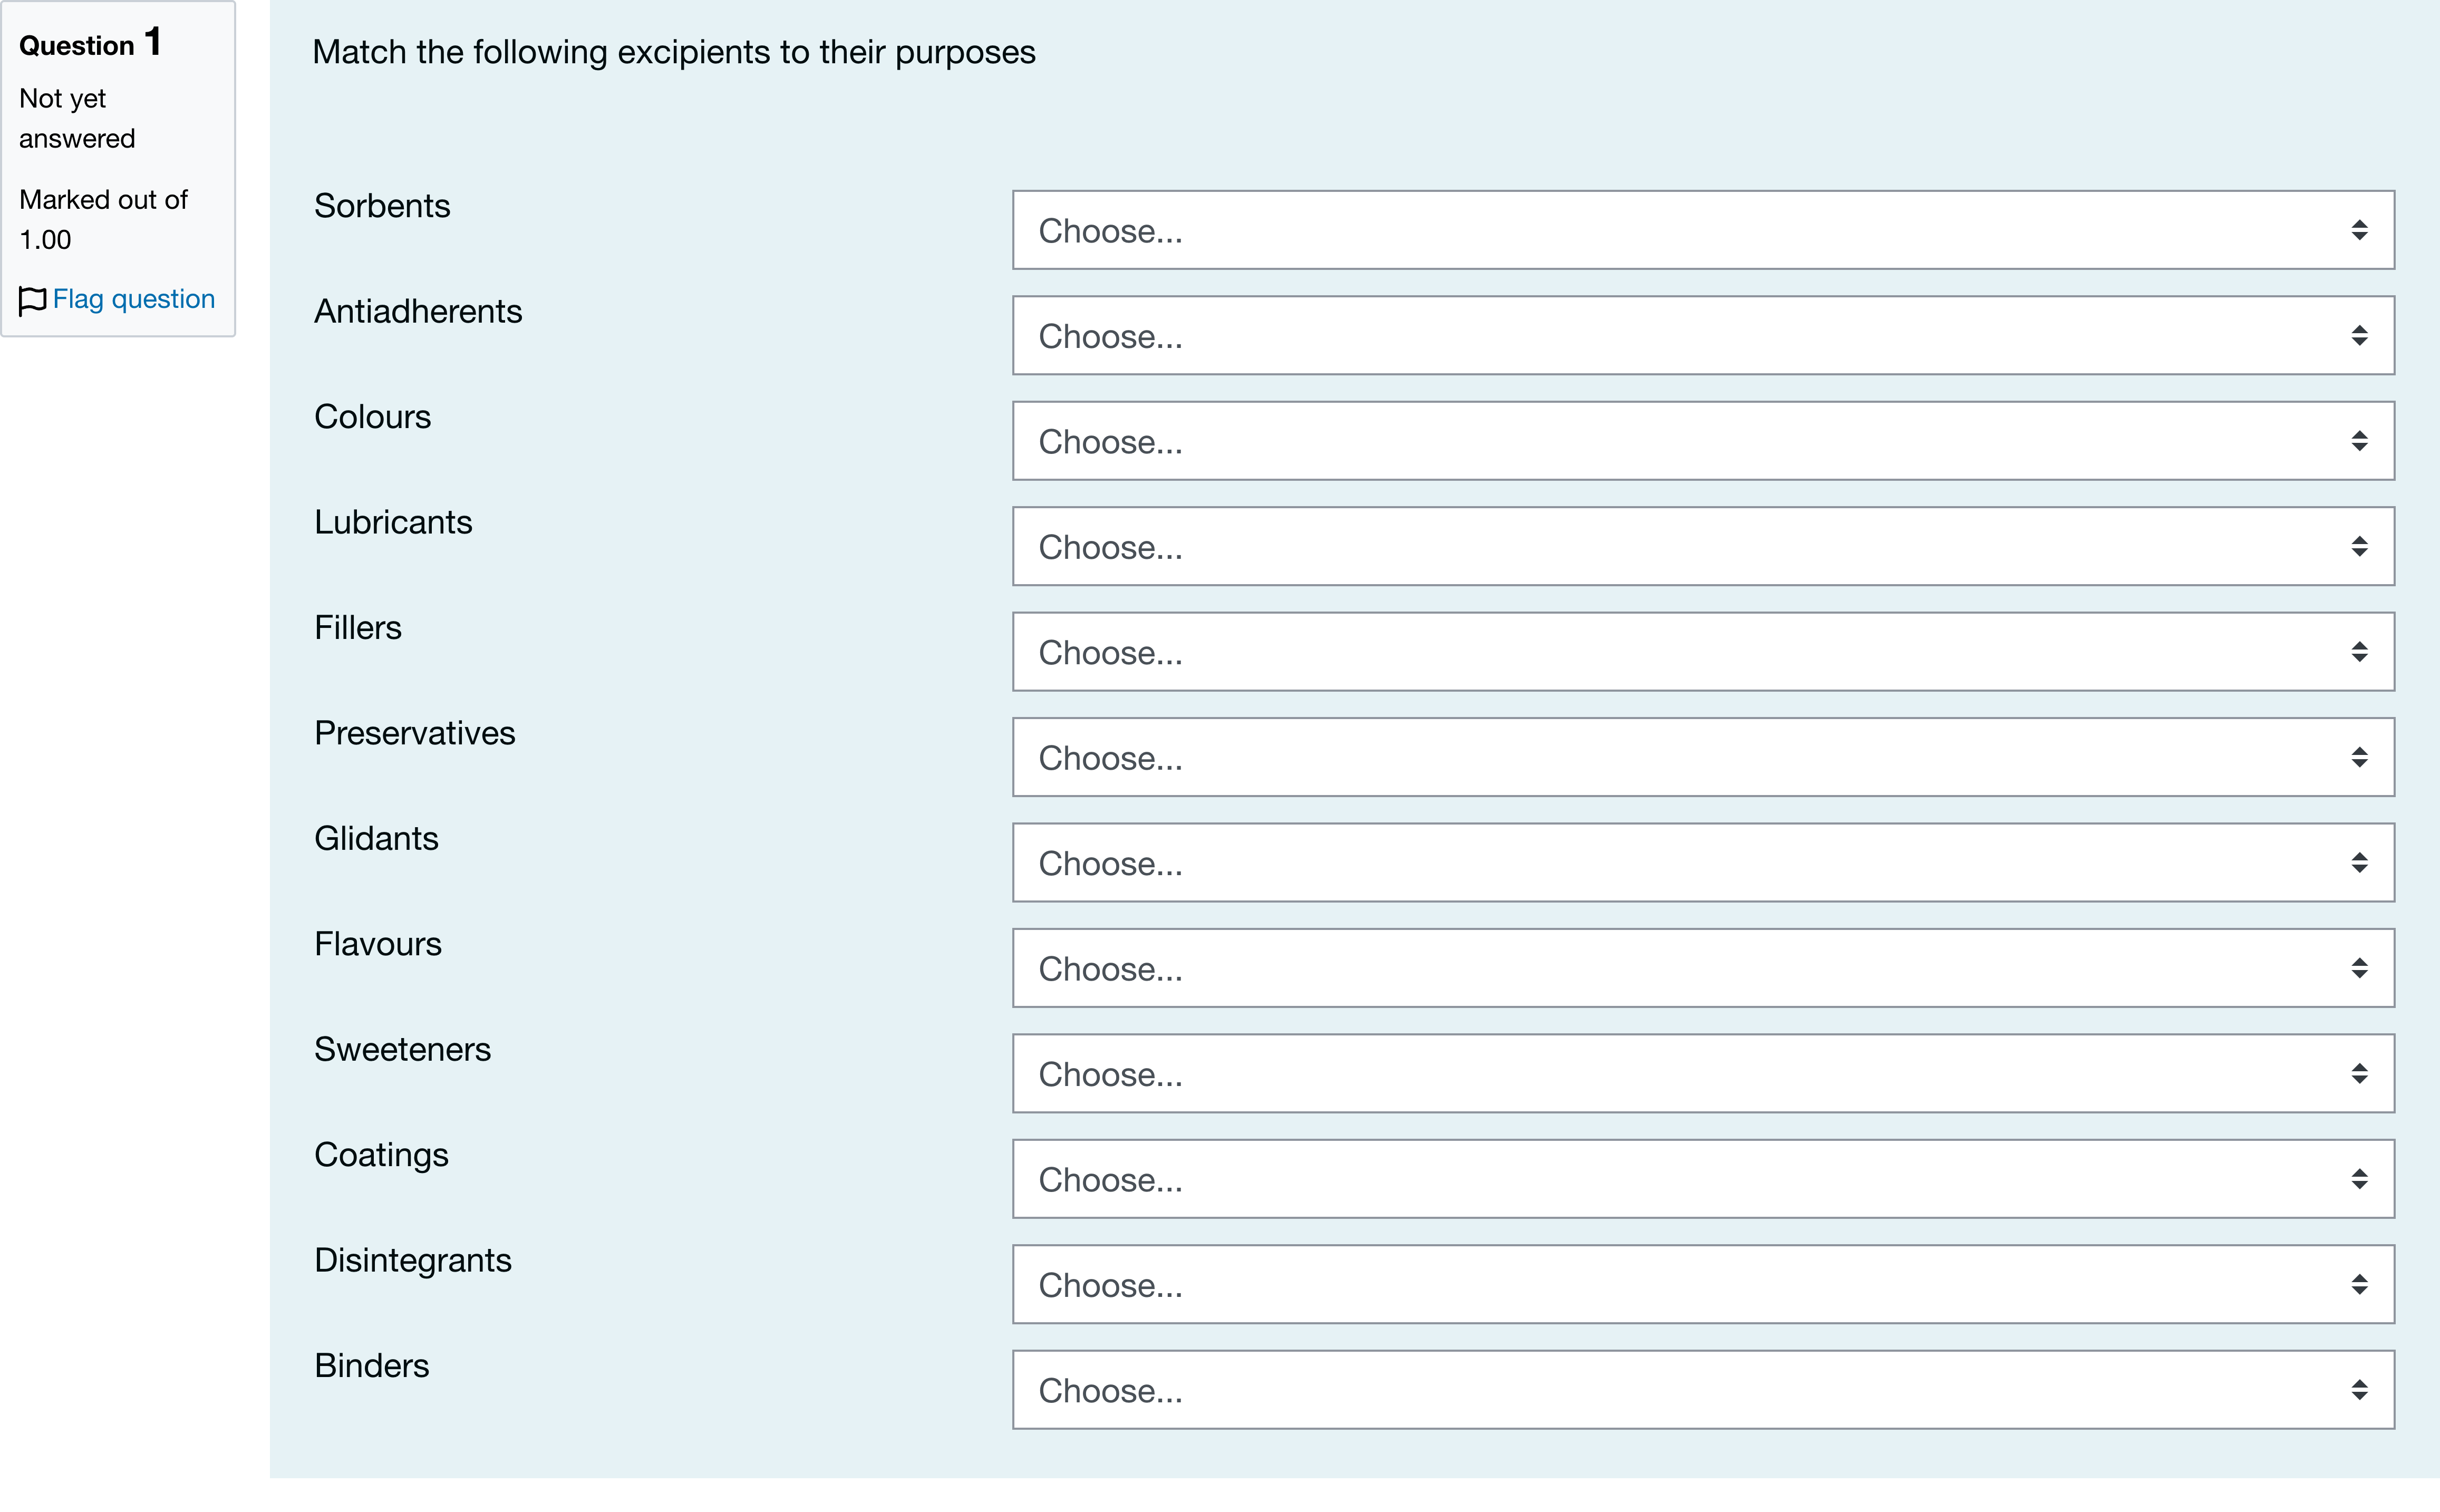Open the Antiadherents purpose dropdown
The width and height of the screenshot is (2440, 1512).
pos(1703,335)
